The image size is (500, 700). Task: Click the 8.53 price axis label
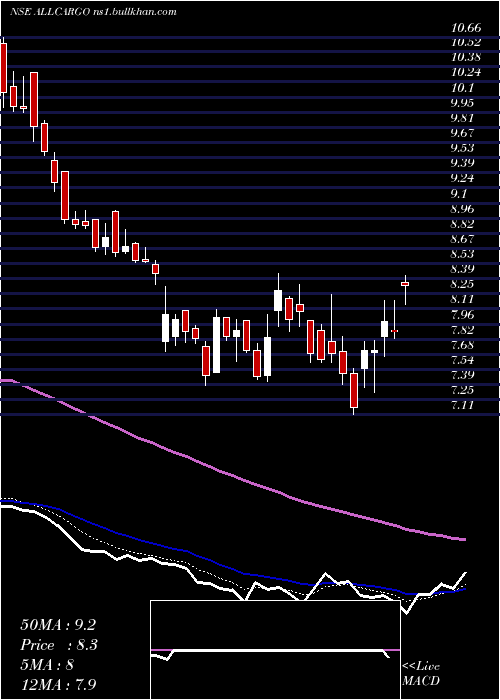point(462,254)
